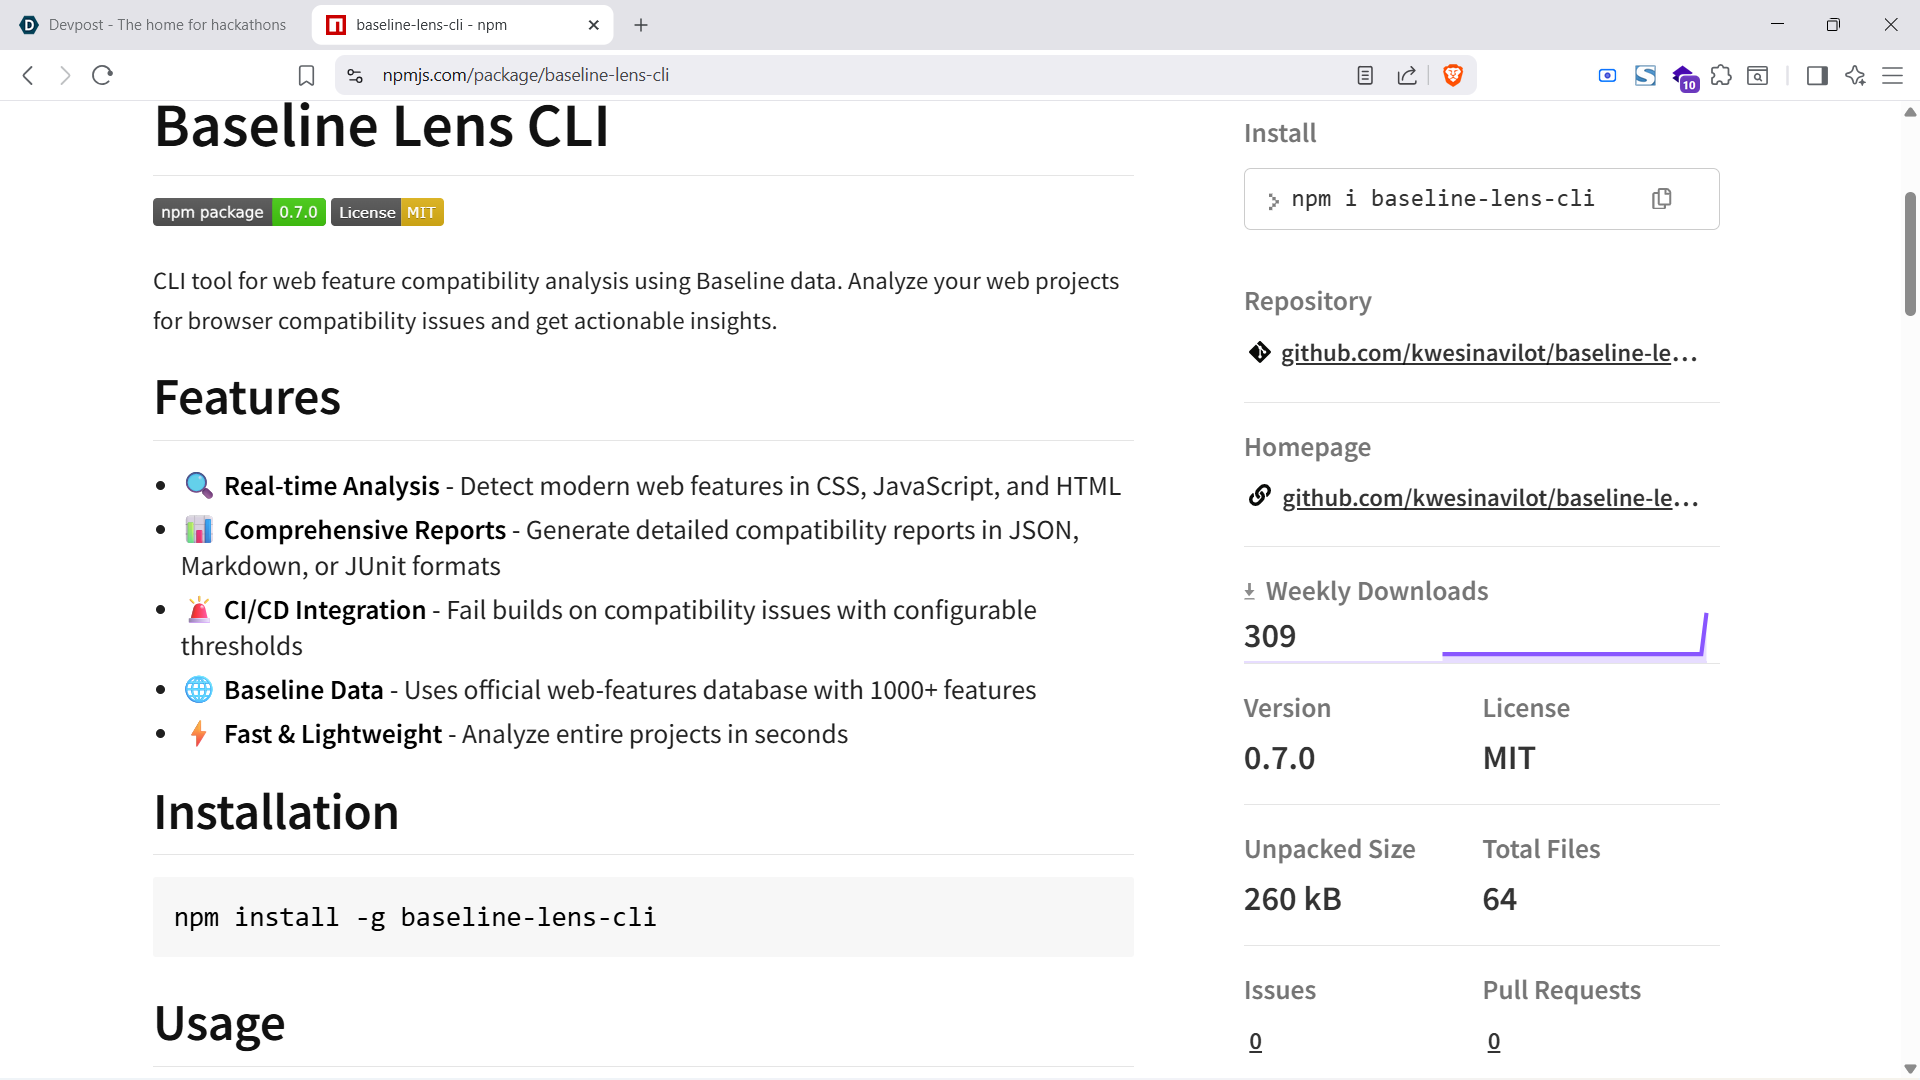The height and width of the screenshot is (1080, 1920).
Task: Reload the current page
Action: tap(102, 75)
